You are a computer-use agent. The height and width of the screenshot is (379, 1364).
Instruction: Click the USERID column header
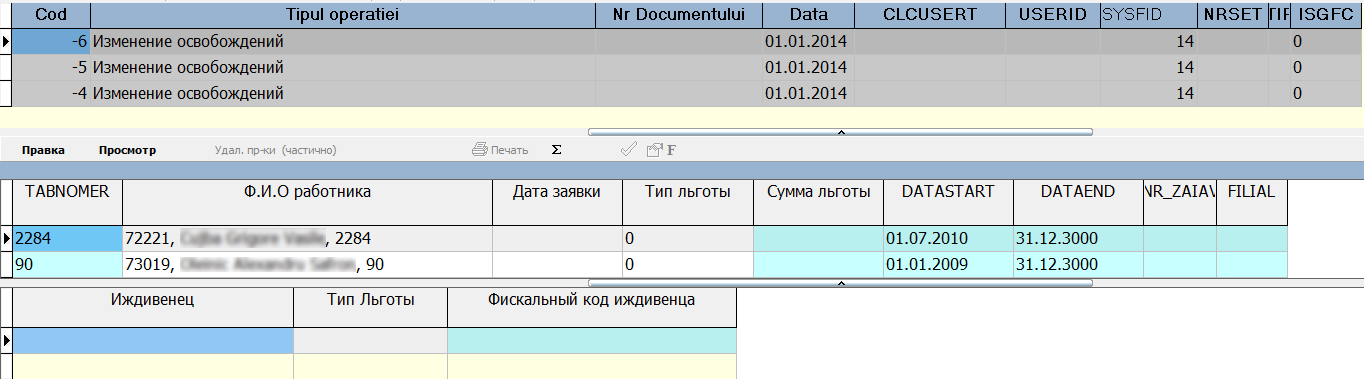(1052, 15)
